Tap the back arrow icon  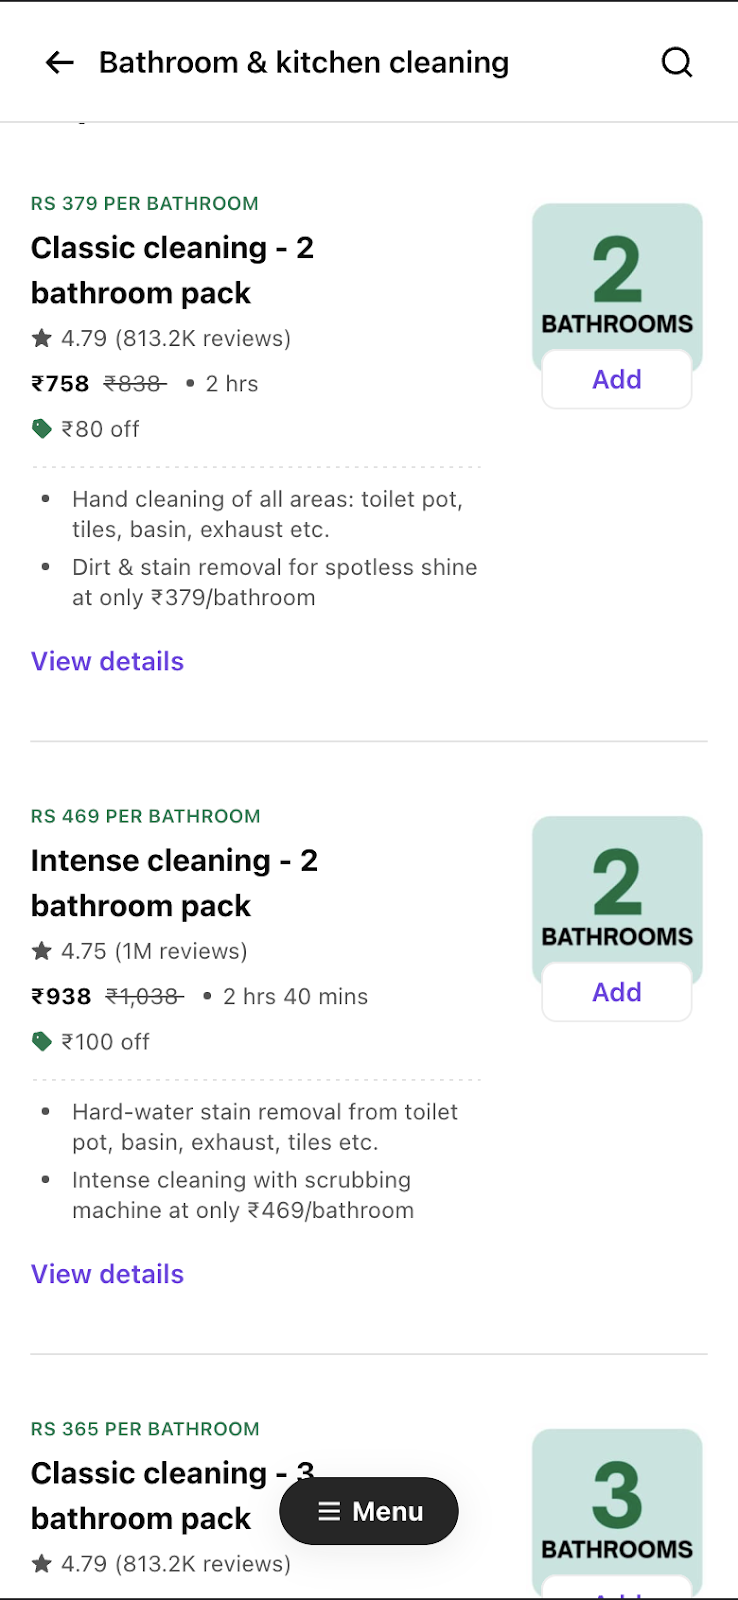[60, 63]
